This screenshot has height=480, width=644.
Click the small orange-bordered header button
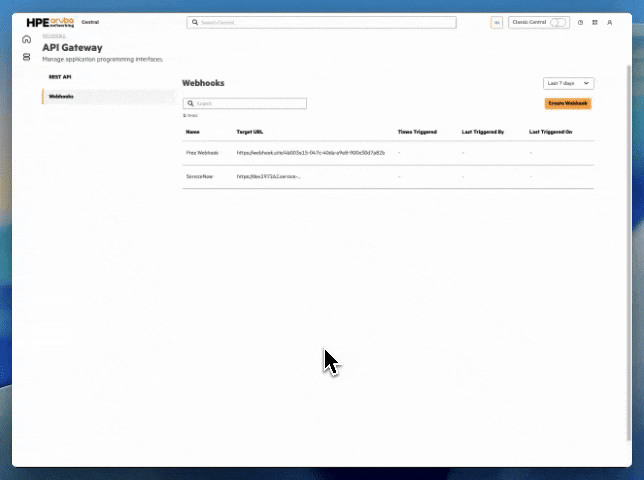click(497, 23)
